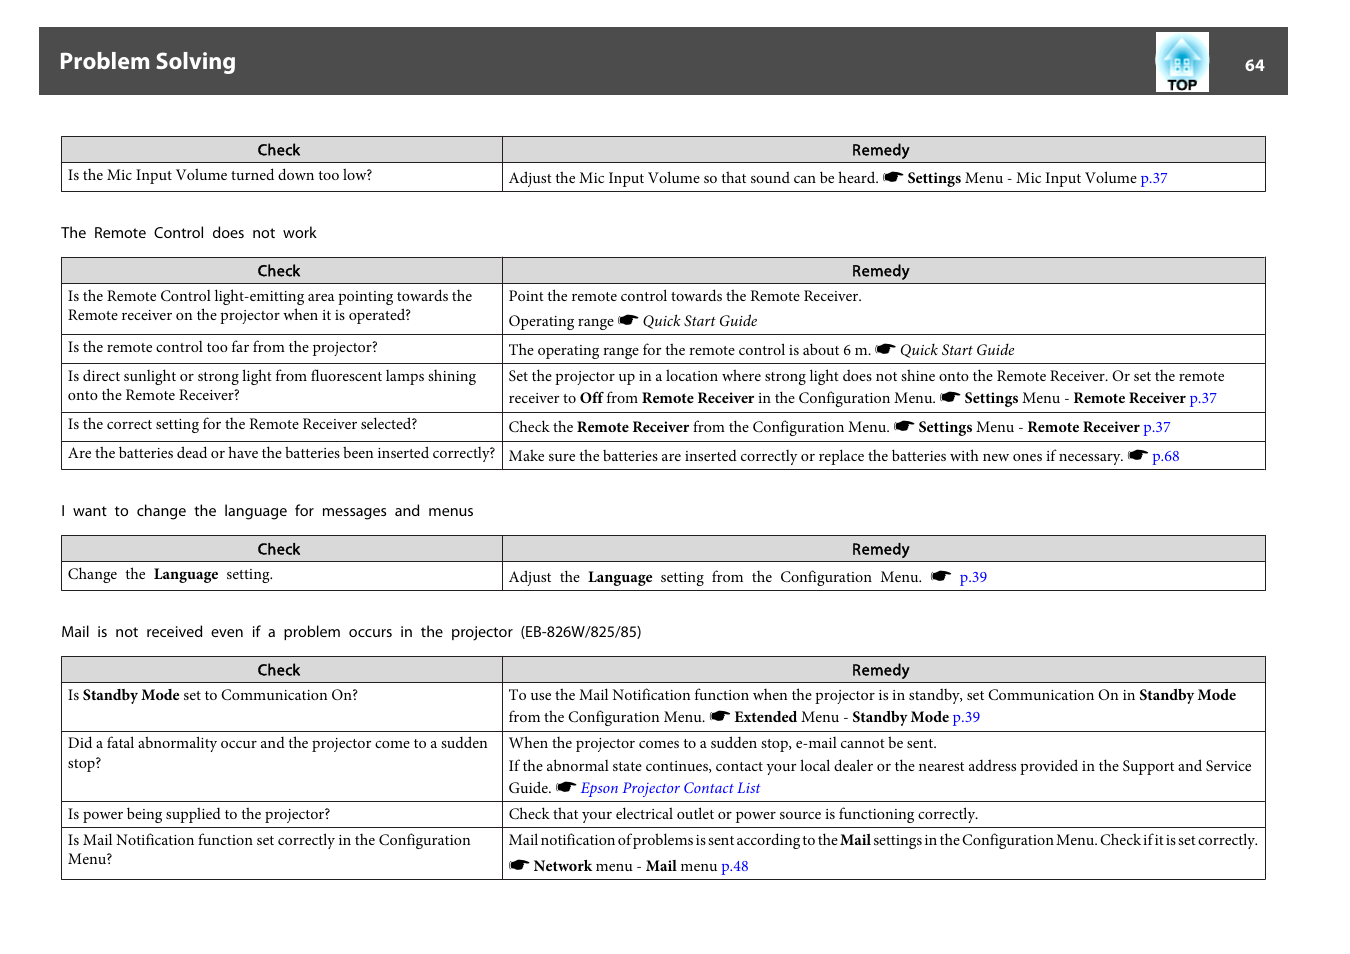
Task: Click cell 'Are the batteries dead or have the batteries been inserted correctly?'
Action: tap(282, 455)
